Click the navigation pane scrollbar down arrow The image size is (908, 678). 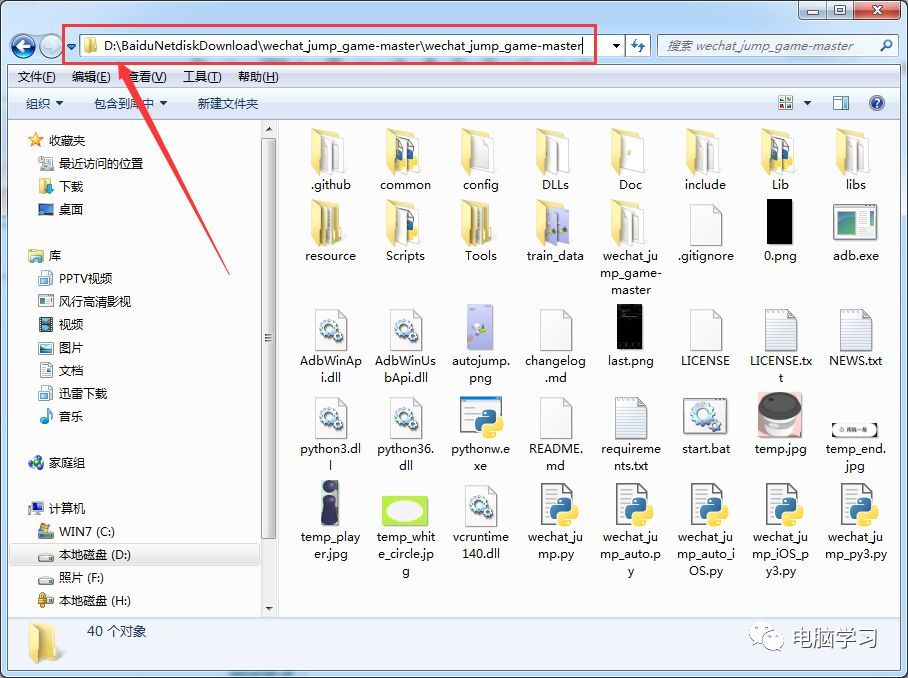point(269,609)
